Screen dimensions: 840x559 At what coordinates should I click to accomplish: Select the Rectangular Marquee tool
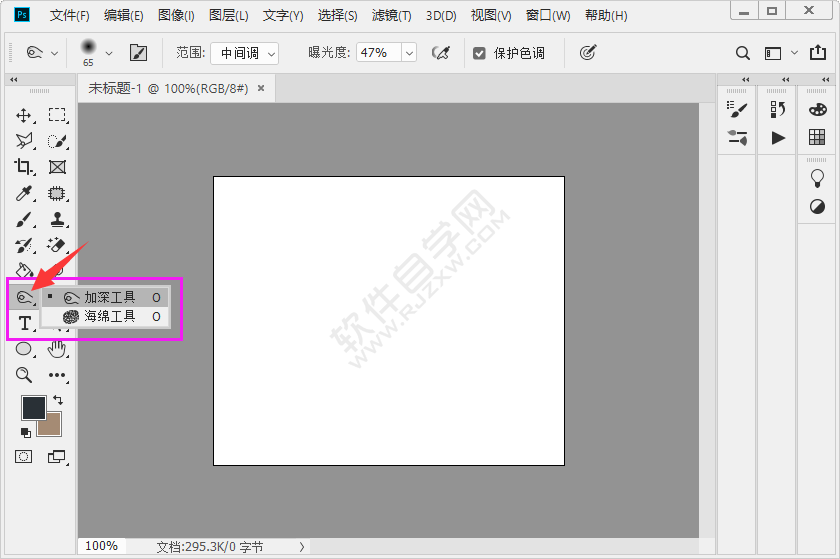point(57,115)
